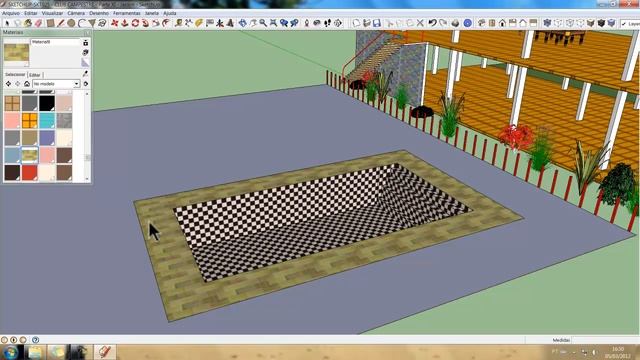
Task: Open File Explorer from taskbar
Action: [36, 352]
